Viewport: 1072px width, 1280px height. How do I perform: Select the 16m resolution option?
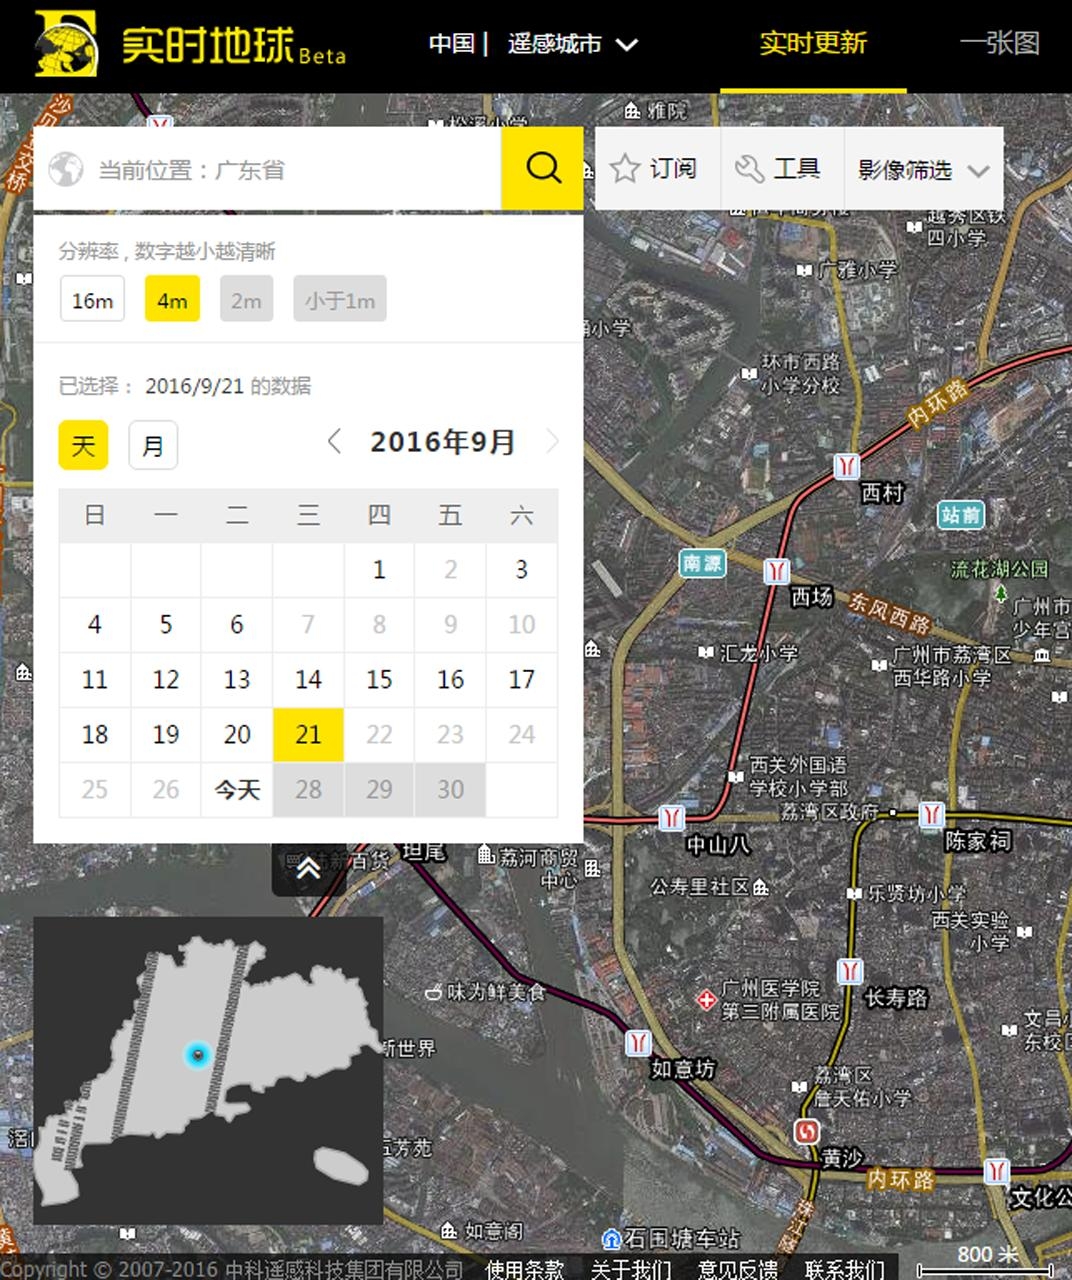[x=92, y=300]
